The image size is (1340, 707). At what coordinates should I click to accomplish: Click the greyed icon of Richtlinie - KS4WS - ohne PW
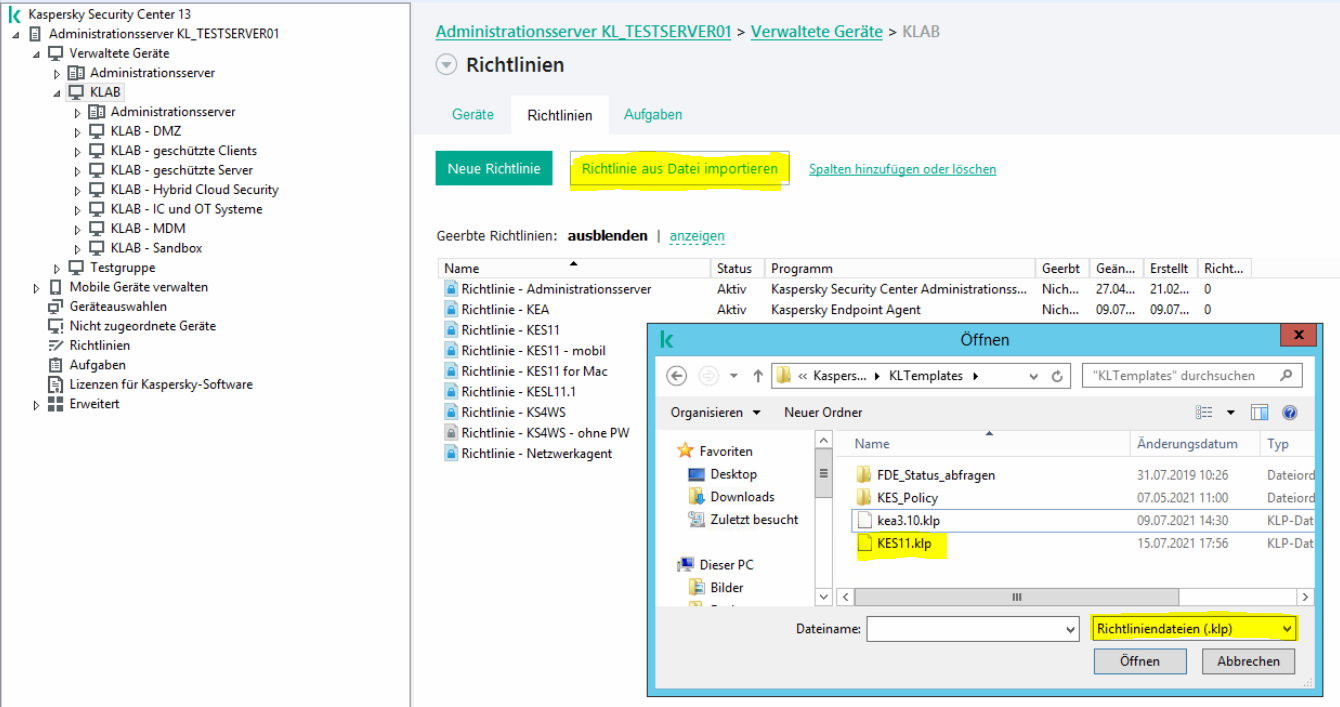tap(451, 433)
